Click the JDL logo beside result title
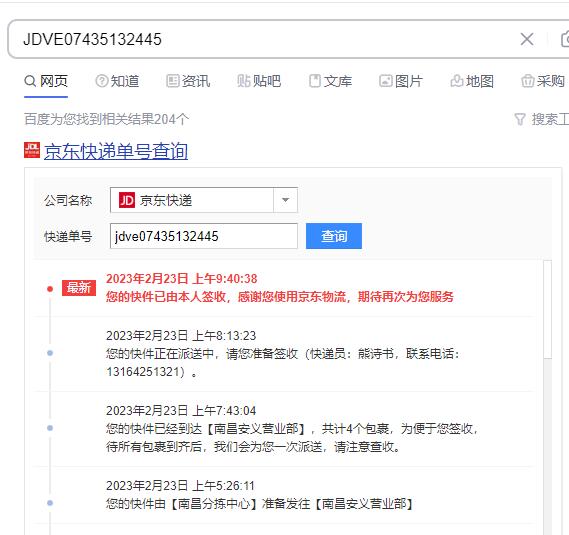The width and height of the screenshot is (569, 535). (x=32, y=150)
